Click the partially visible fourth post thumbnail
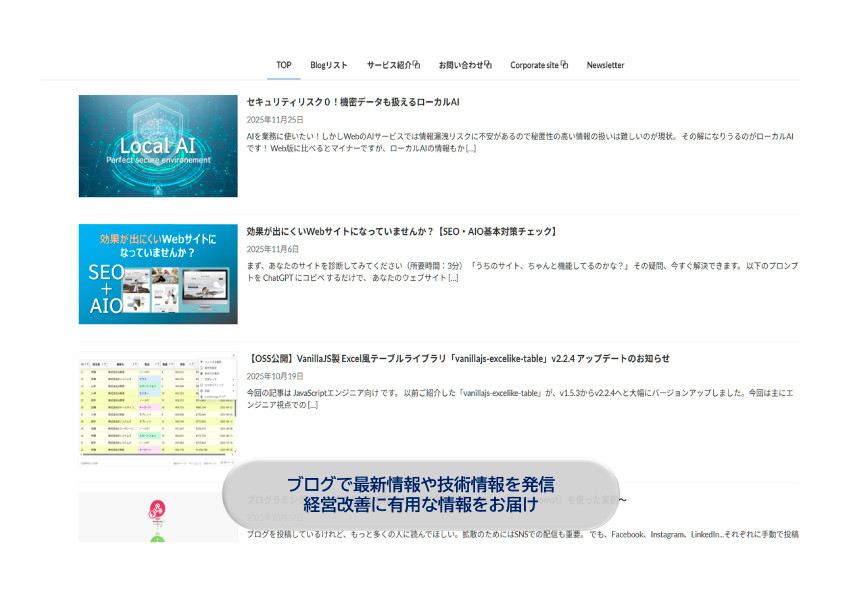842x595 pixels. pos(158,518)
